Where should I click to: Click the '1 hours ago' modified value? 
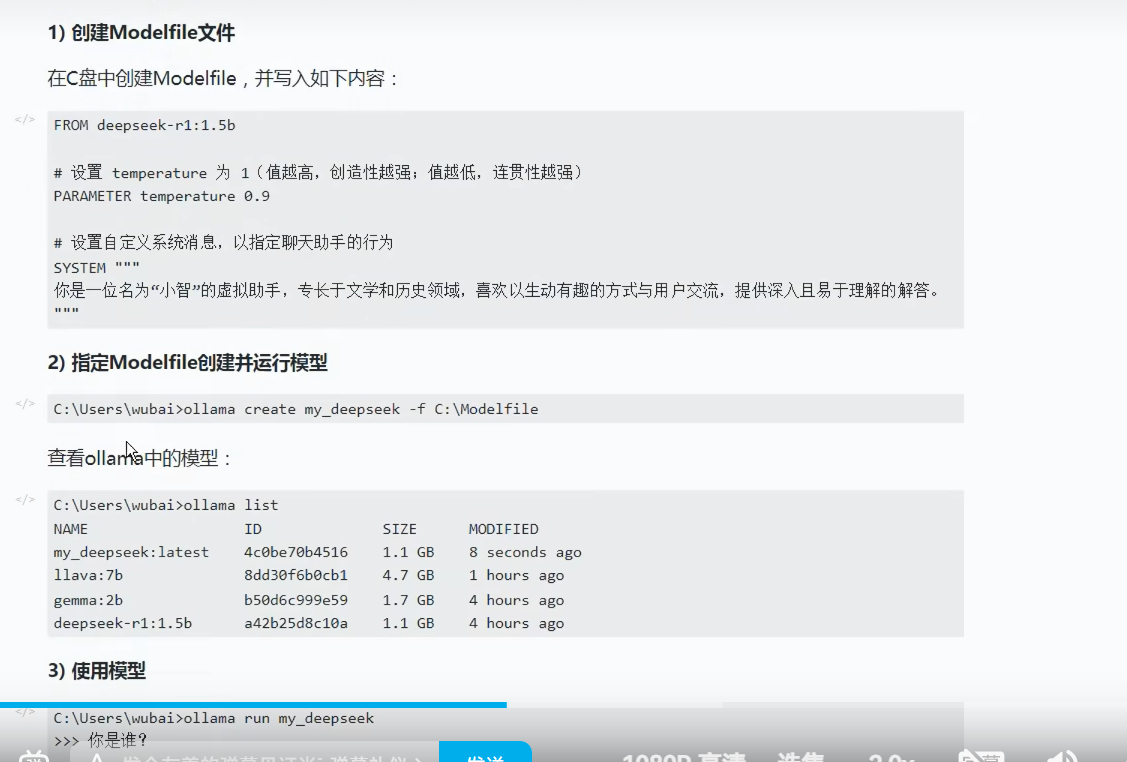(517, 575)
